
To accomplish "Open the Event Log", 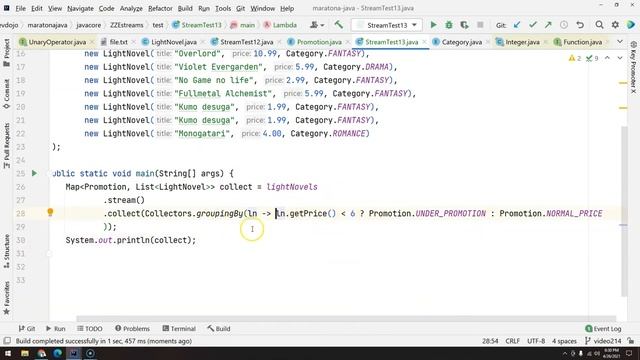I will coord(603,329).
